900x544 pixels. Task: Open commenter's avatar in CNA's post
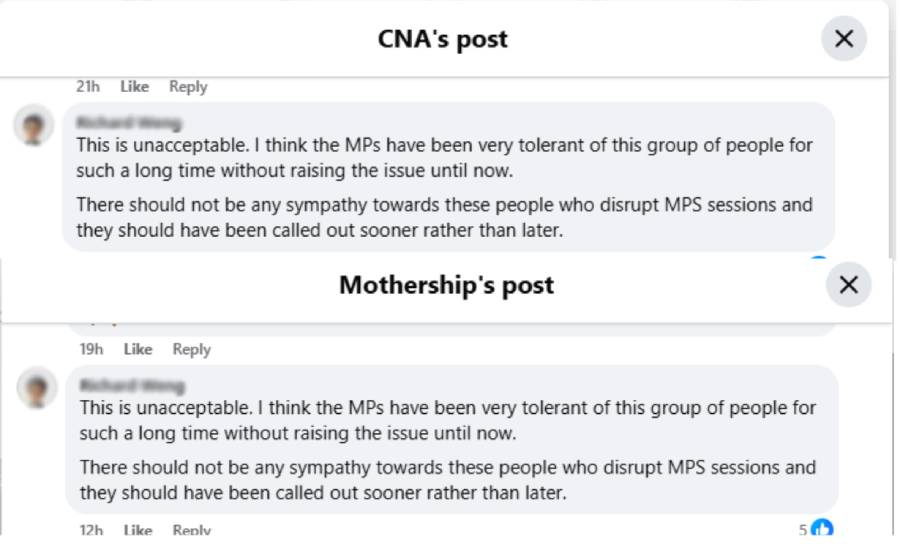[x=34, y=125]
